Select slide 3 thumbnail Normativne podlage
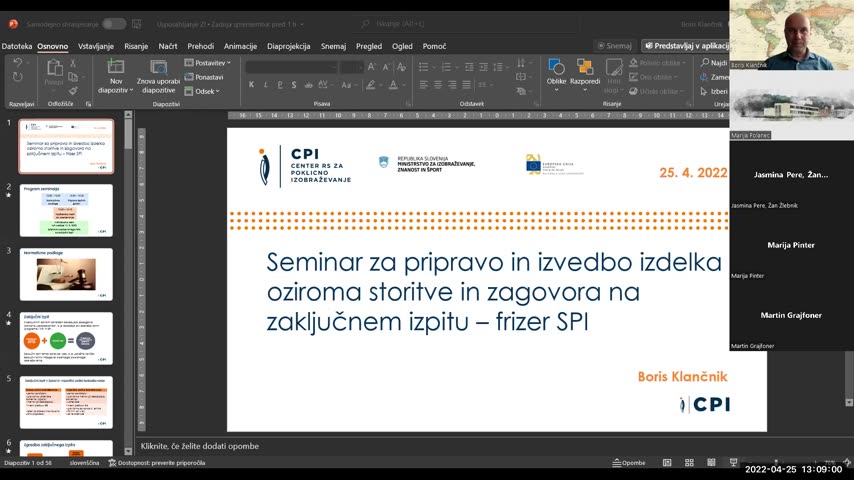The height and width of the screenshot is (480, 854). click(x=66, y=274)
